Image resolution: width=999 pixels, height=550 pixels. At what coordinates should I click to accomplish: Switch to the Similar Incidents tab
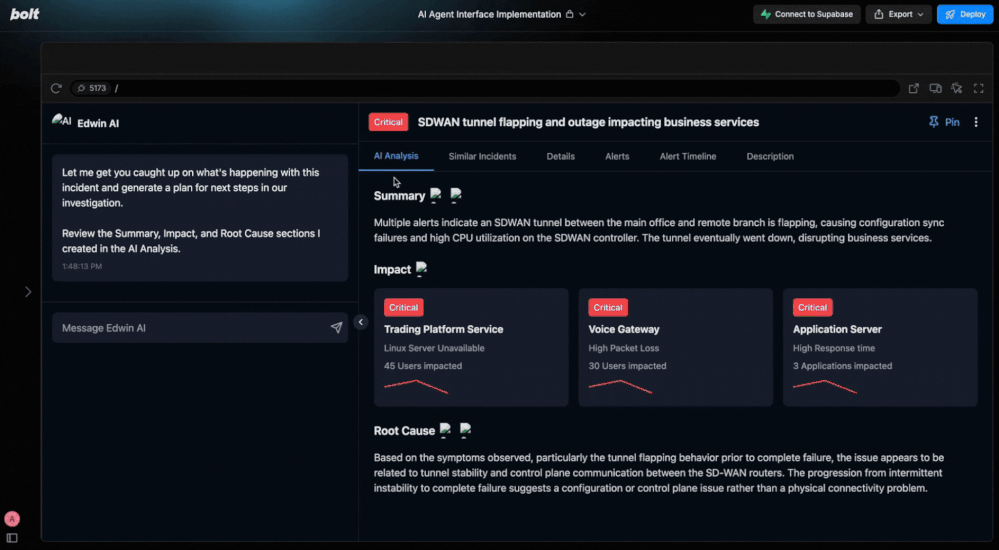tap(482, 156)
